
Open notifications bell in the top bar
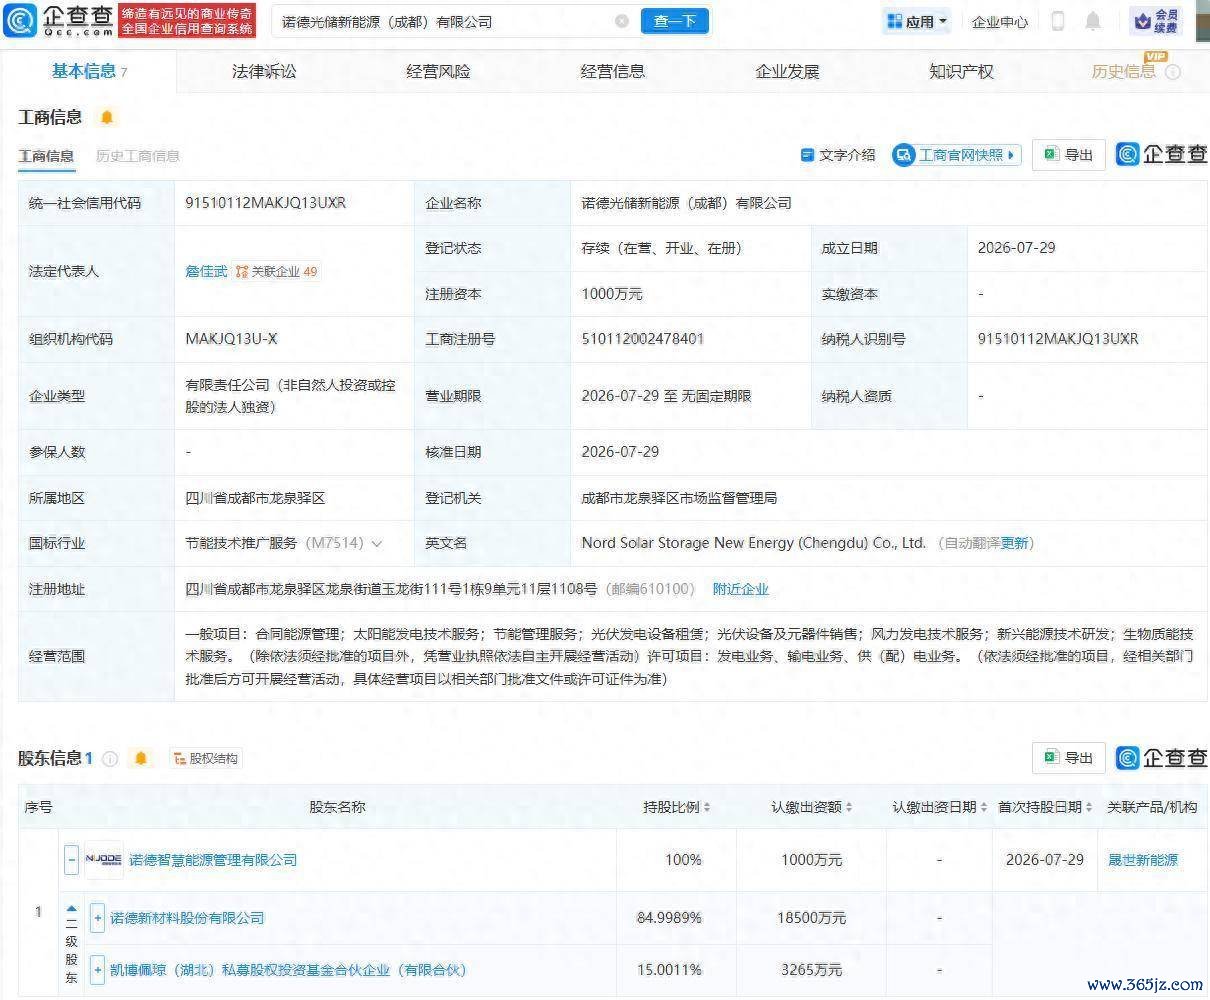1094,21
